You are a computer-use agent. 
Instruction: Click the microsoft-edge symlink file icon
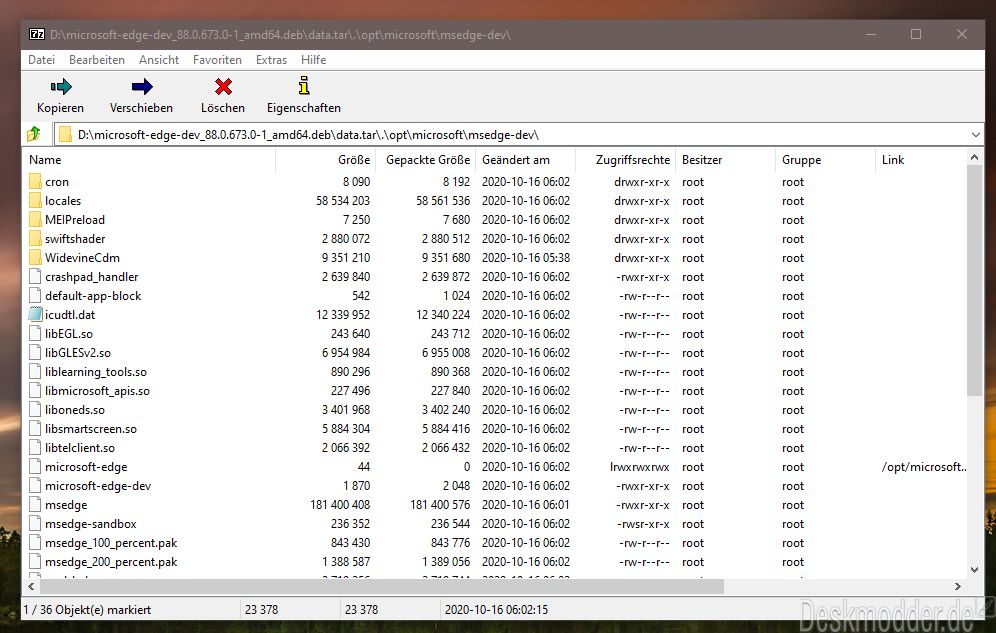click(35, 467)
